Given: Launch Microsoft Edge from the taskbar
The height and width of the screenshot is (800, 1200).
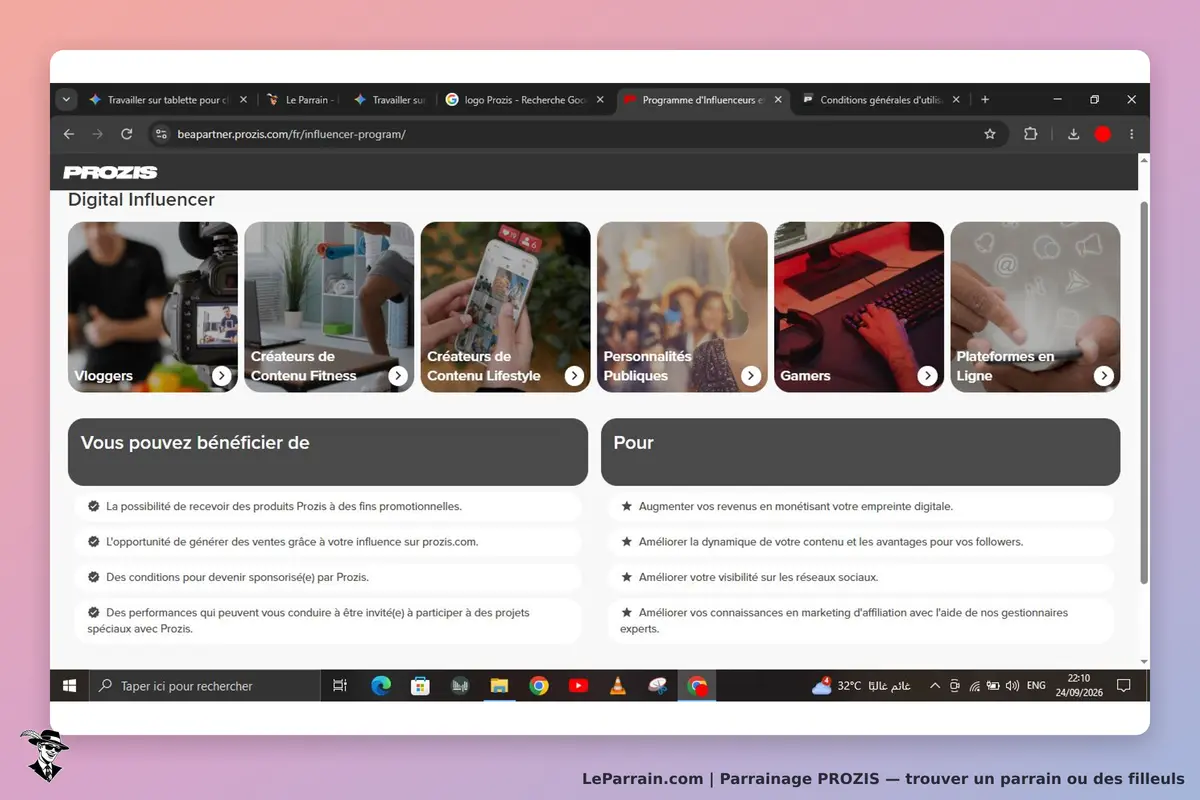Looking at the screenshot, I should pos(381,686).
